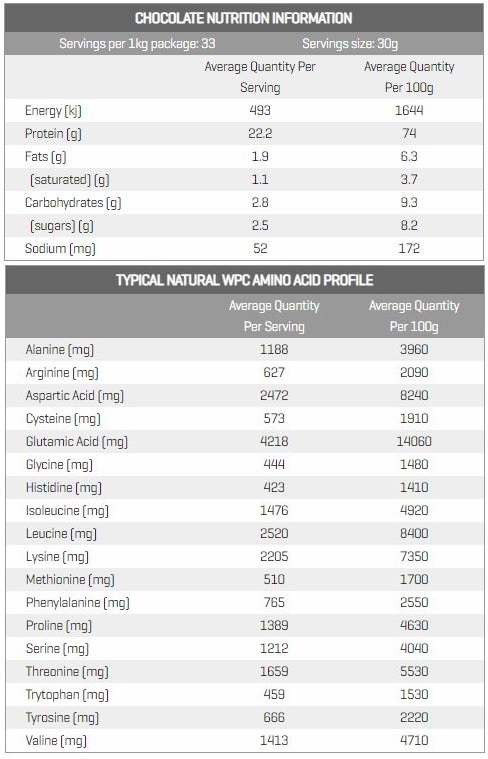488x759 pixels.
Task: Click the Leucine per serving value 2520
Action: coord(274,533)
